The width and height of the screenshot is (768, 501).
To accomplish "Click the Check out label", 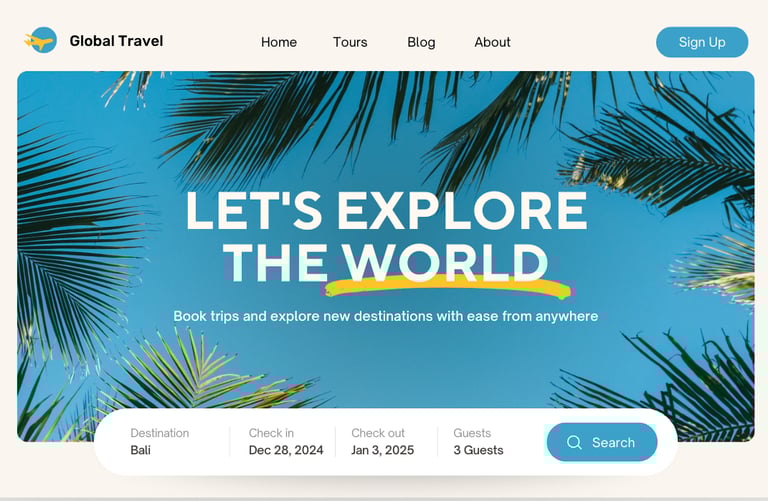I will [x=378, y=433].
